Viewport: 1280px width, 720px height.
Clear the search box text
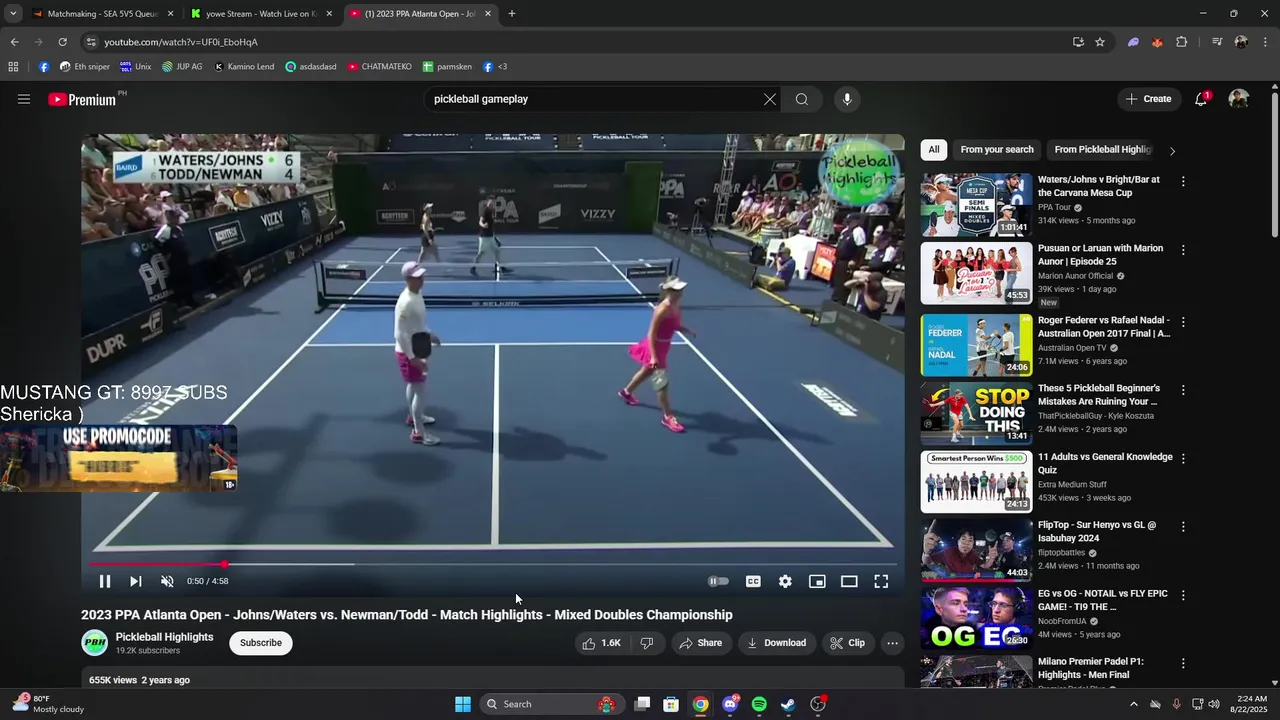point(770,99)
